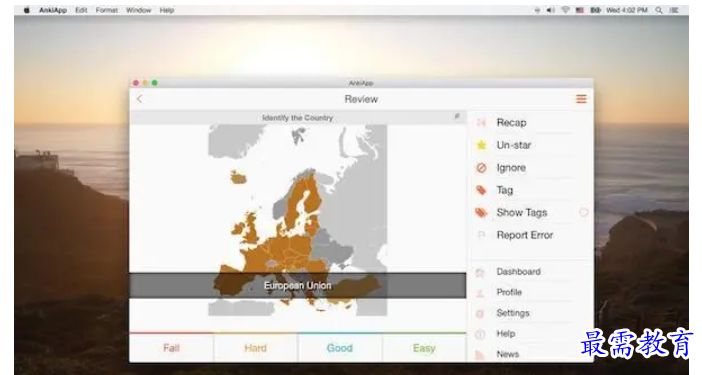This screenshot has width=702, height=375.
Task: Choose Tag from the side menu
Action: (505, 190)
